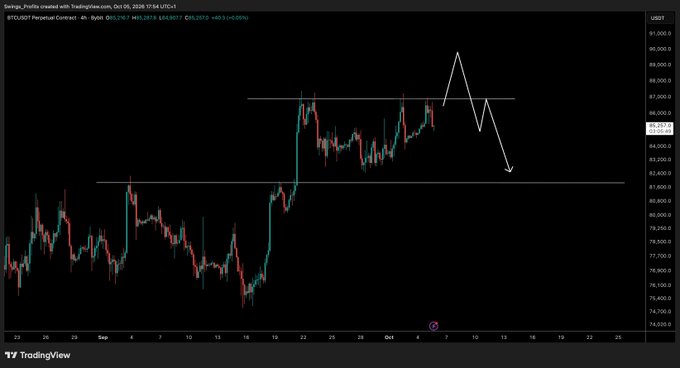Select the 76,900.0 price axis label
The width and height of the screenshot is (680, 368).
[x=660, y=270]
